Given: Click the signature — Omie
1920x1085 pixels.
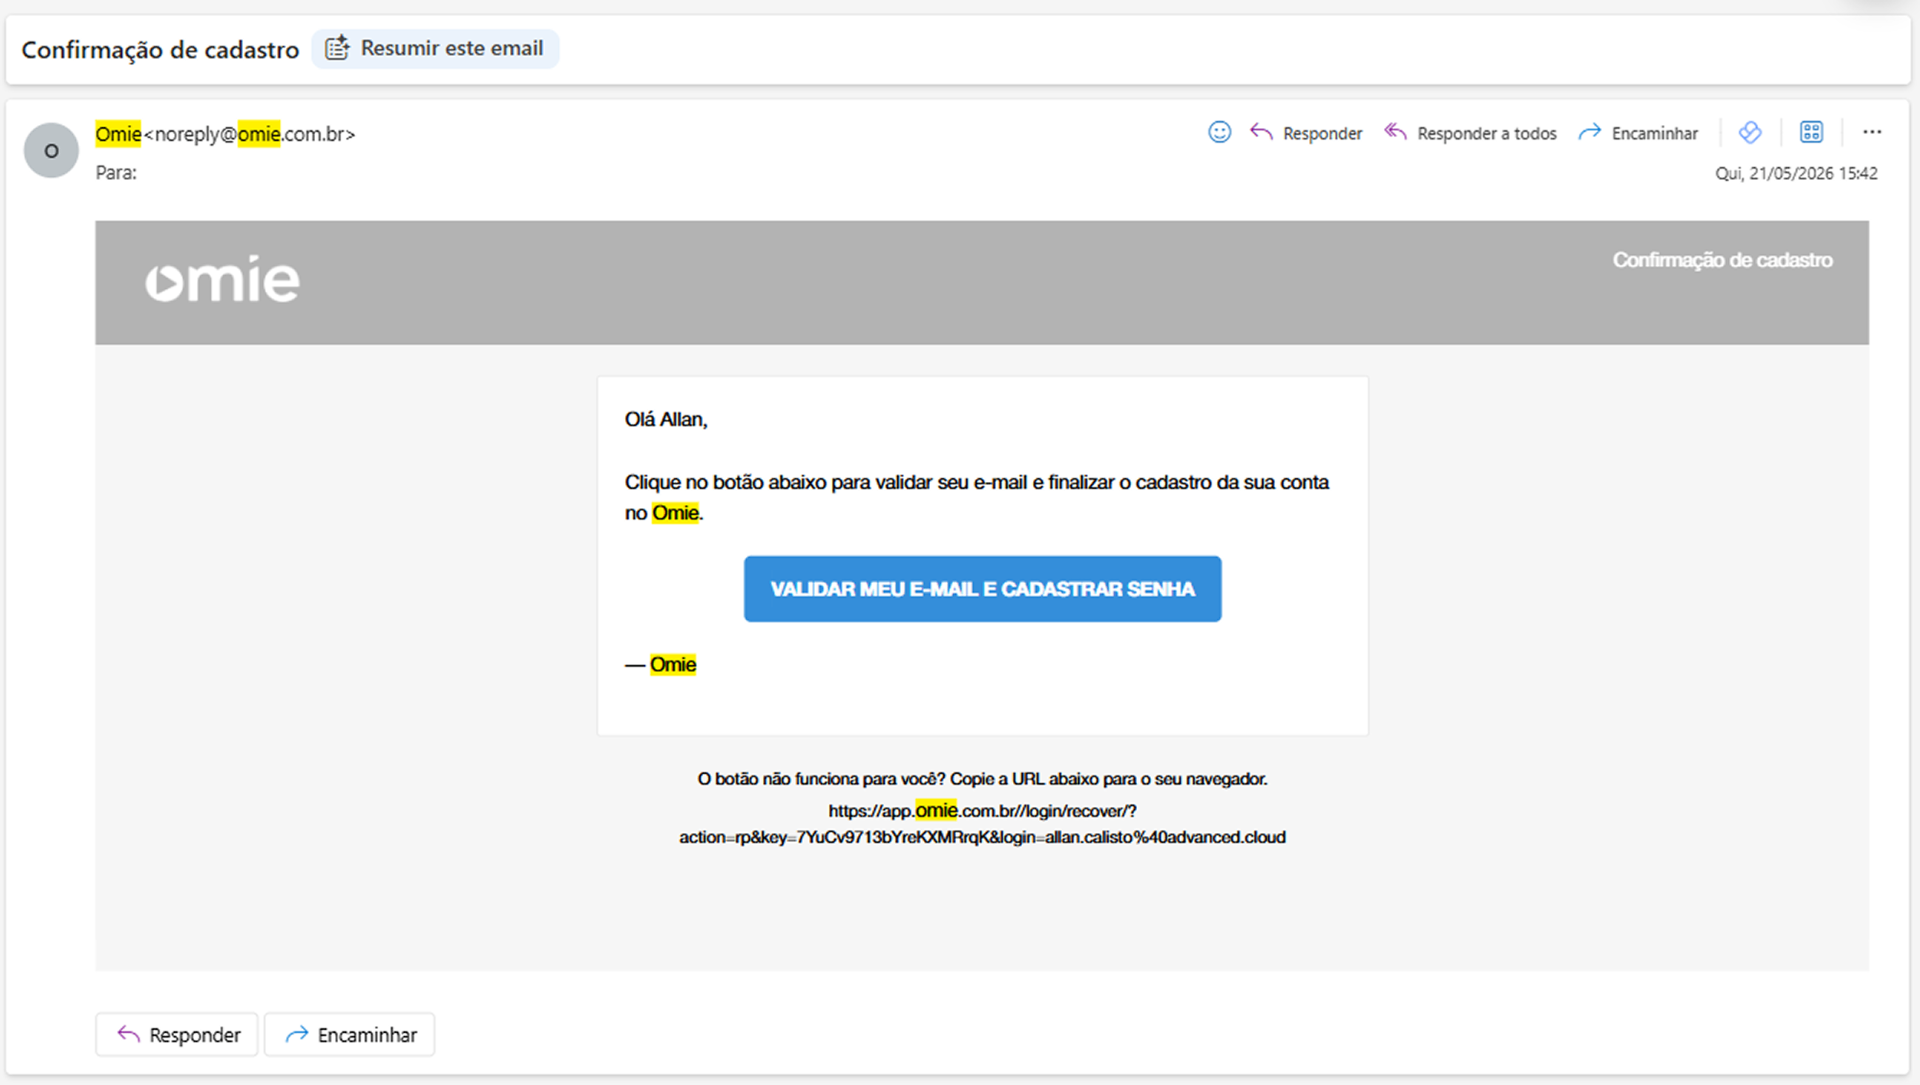Looking at the screenshot, I should pyautogui.click(x=660, y=664).
